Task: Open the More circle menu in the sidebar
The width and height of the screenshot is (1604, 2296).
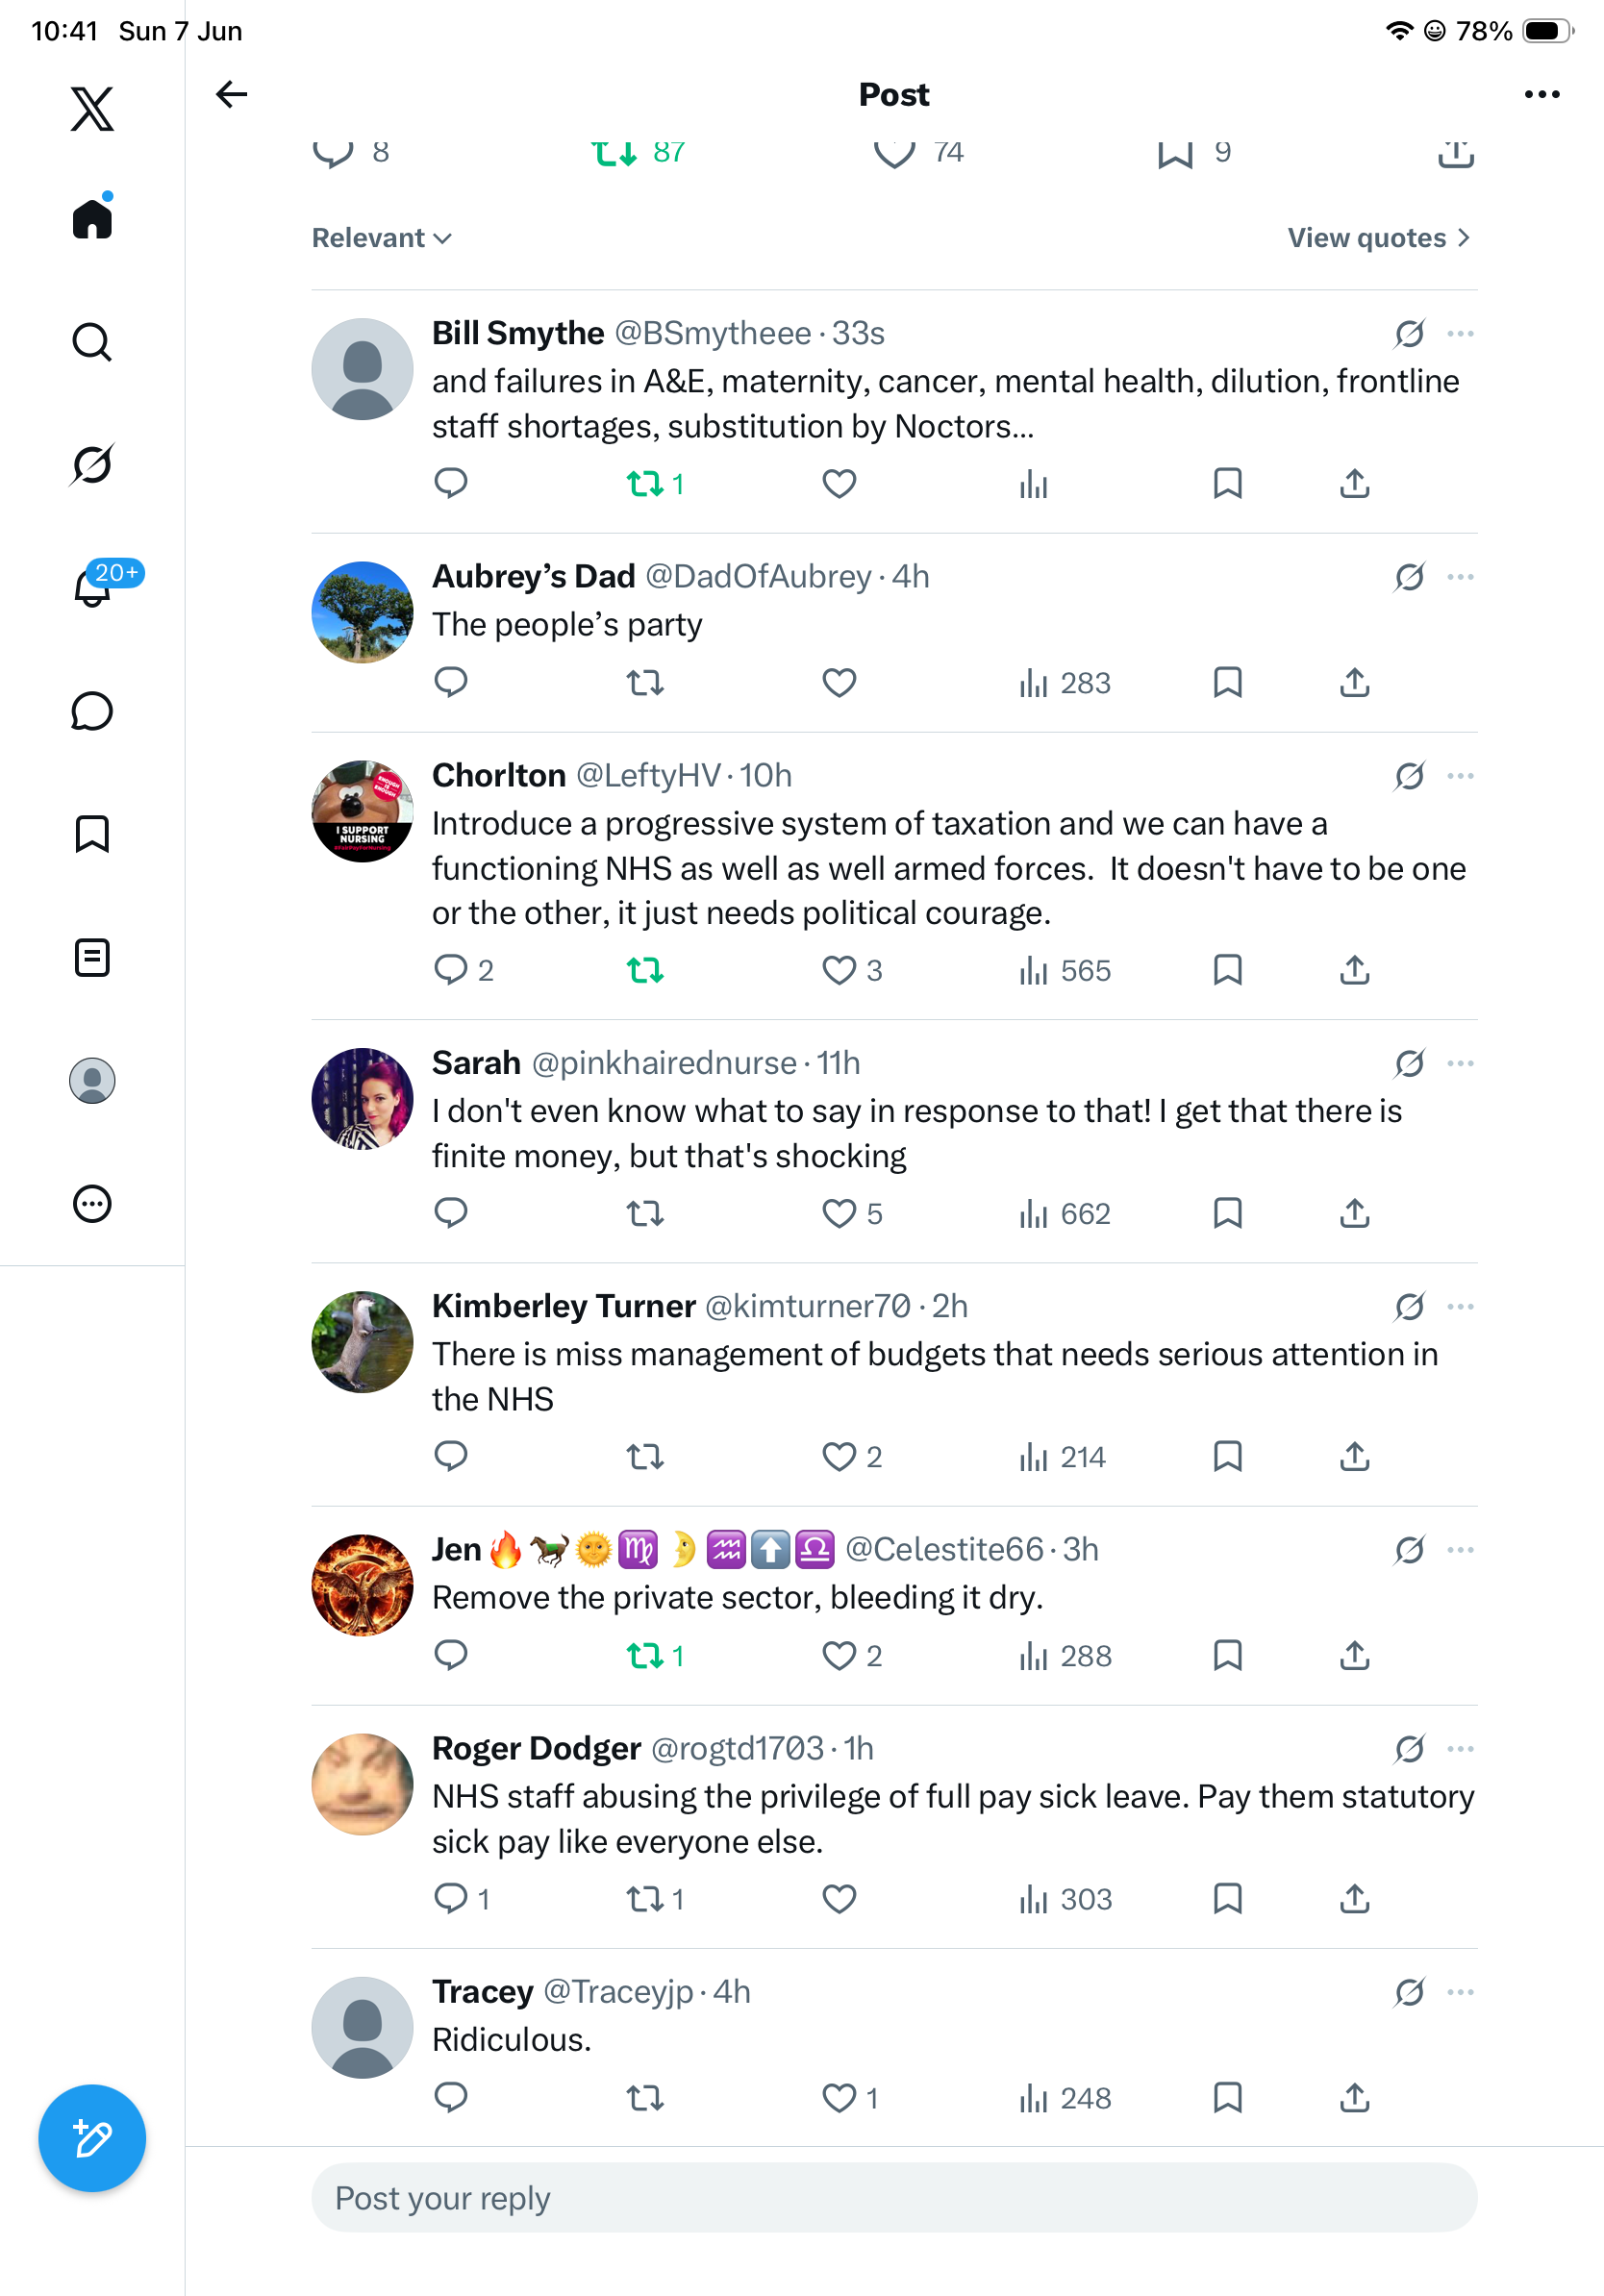Action: click(x=92, y=1203)
